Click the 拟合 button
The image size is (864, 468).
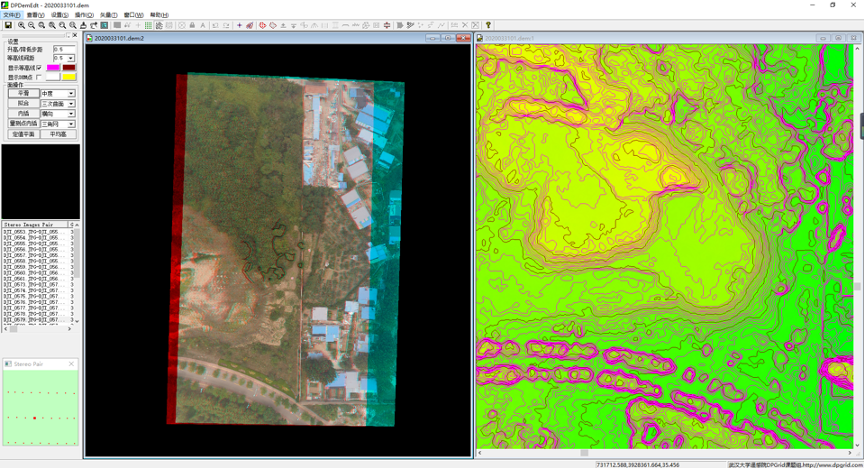tap(23, 104)
